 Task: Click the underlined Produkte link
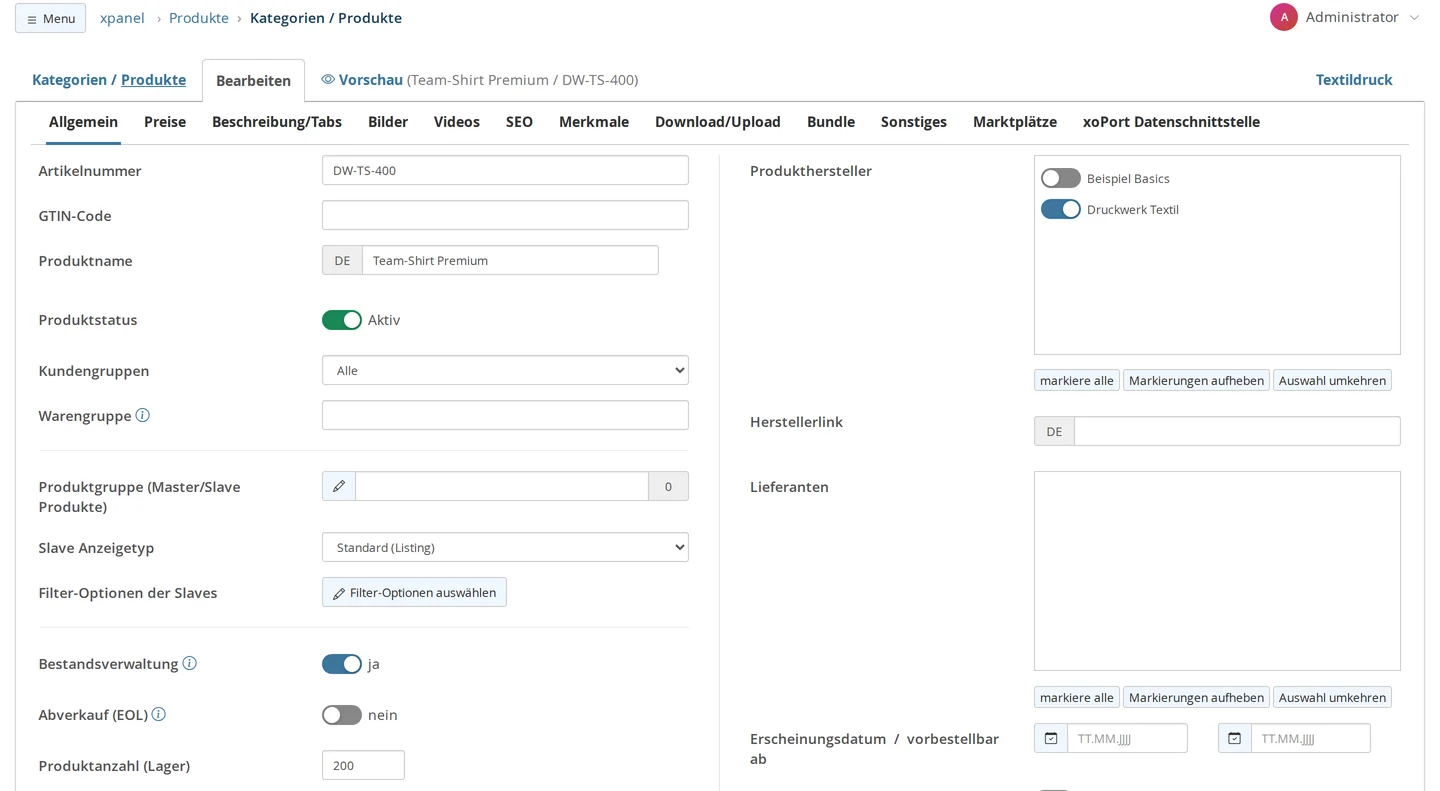coord(153,80)
